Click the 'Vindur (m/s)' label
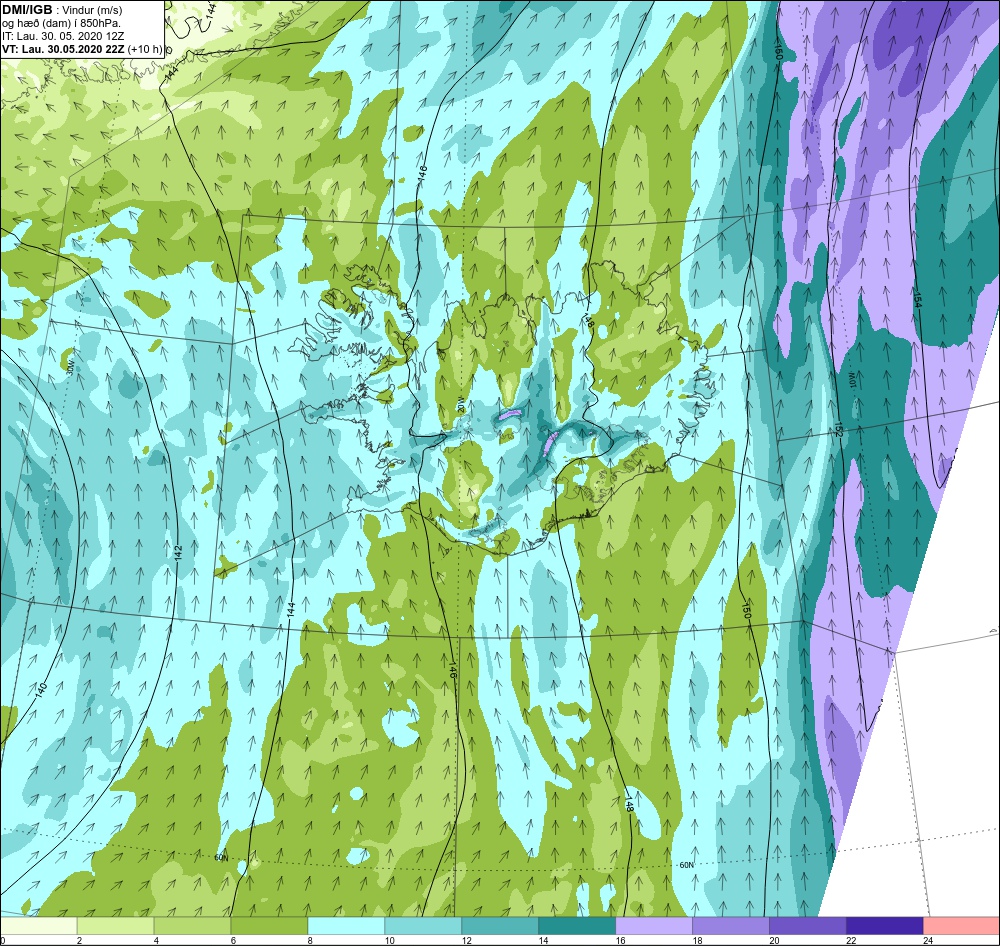 click(x=94, y=11)
